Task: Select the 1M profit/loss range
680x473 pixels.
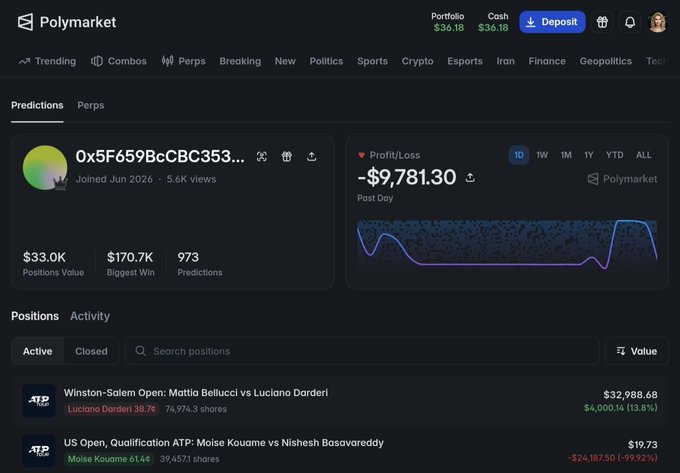Action: [566, 155]
